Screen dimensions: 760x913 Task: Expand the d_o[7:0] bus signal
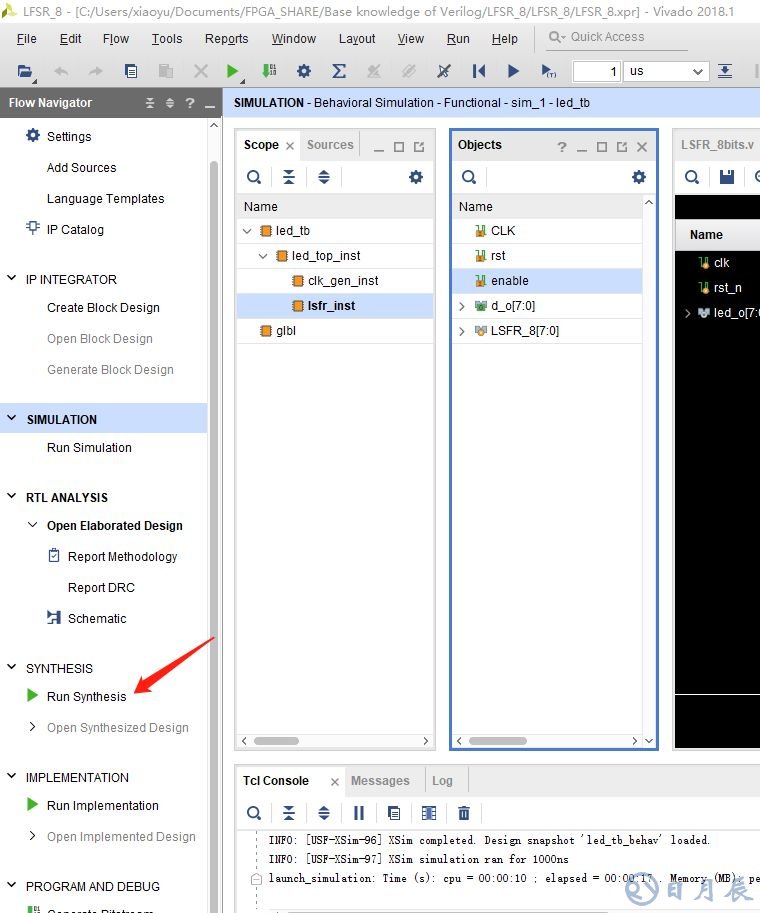coord(462,306)
